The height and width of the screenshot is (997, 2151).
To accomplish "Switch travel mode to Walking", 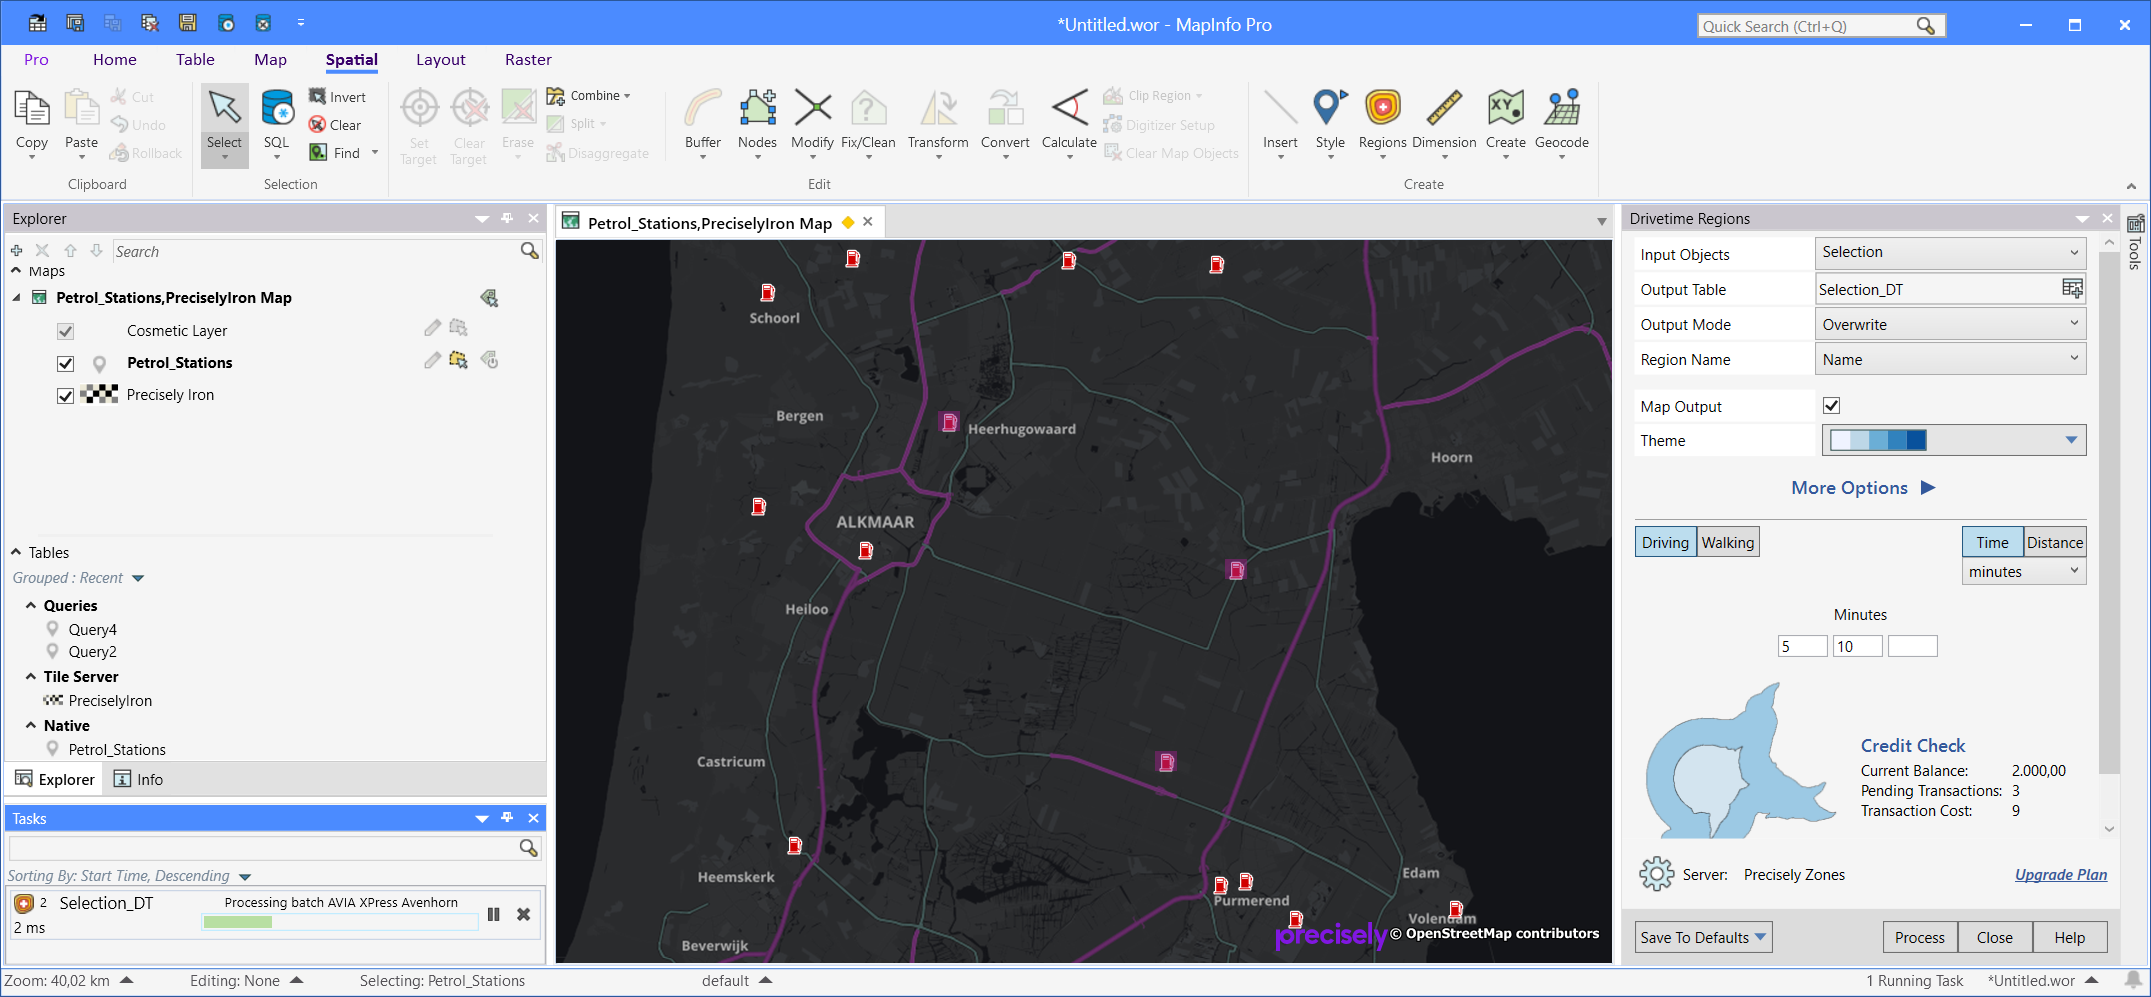I will (x=1727, y=542).
